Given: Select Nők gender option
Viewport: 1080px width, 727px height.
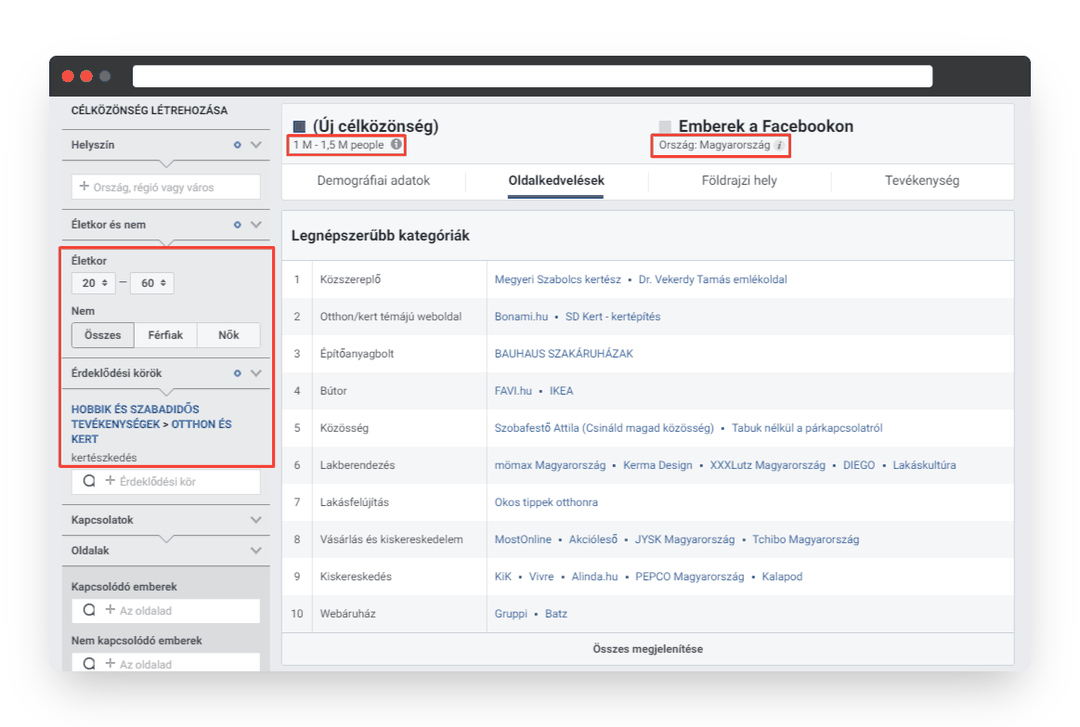Looking at the screenshot, I should [x=229, y=335].
